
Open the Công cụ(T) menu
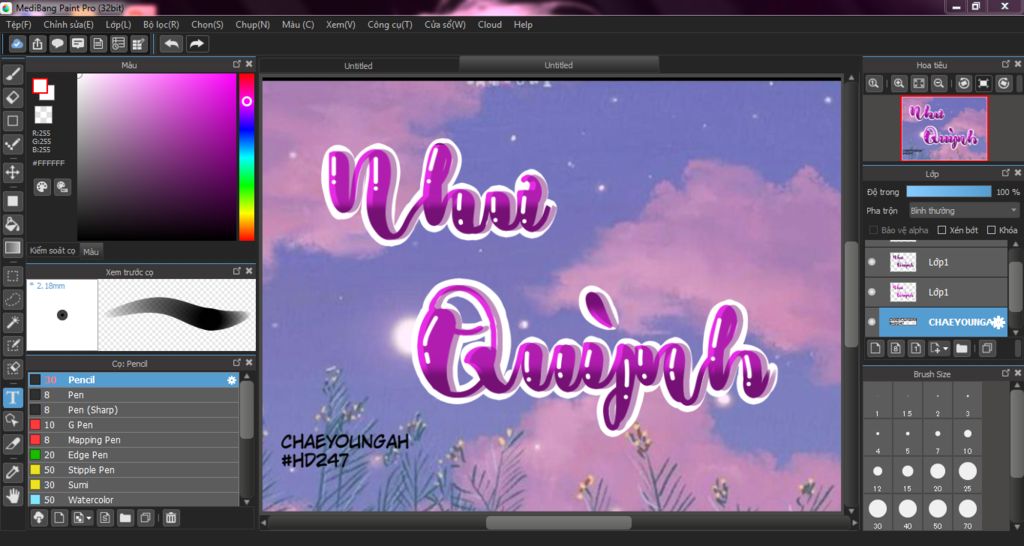click(390, 25)
